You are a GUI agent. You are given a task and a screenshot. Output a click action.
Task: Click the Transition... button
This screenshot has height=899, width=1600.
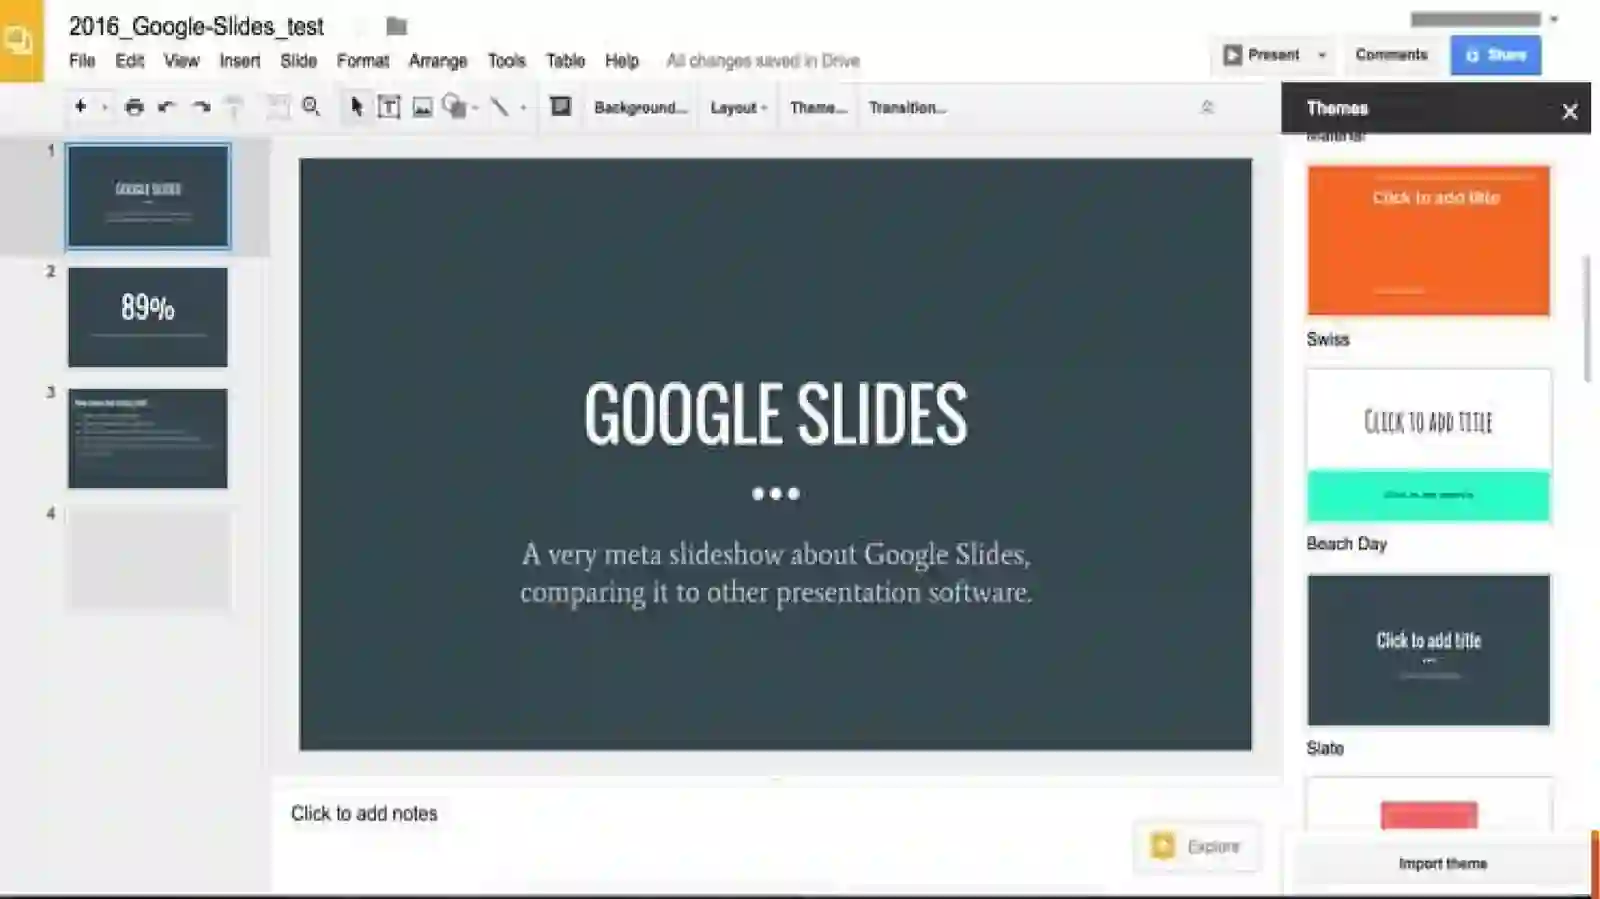click(907, 107)
